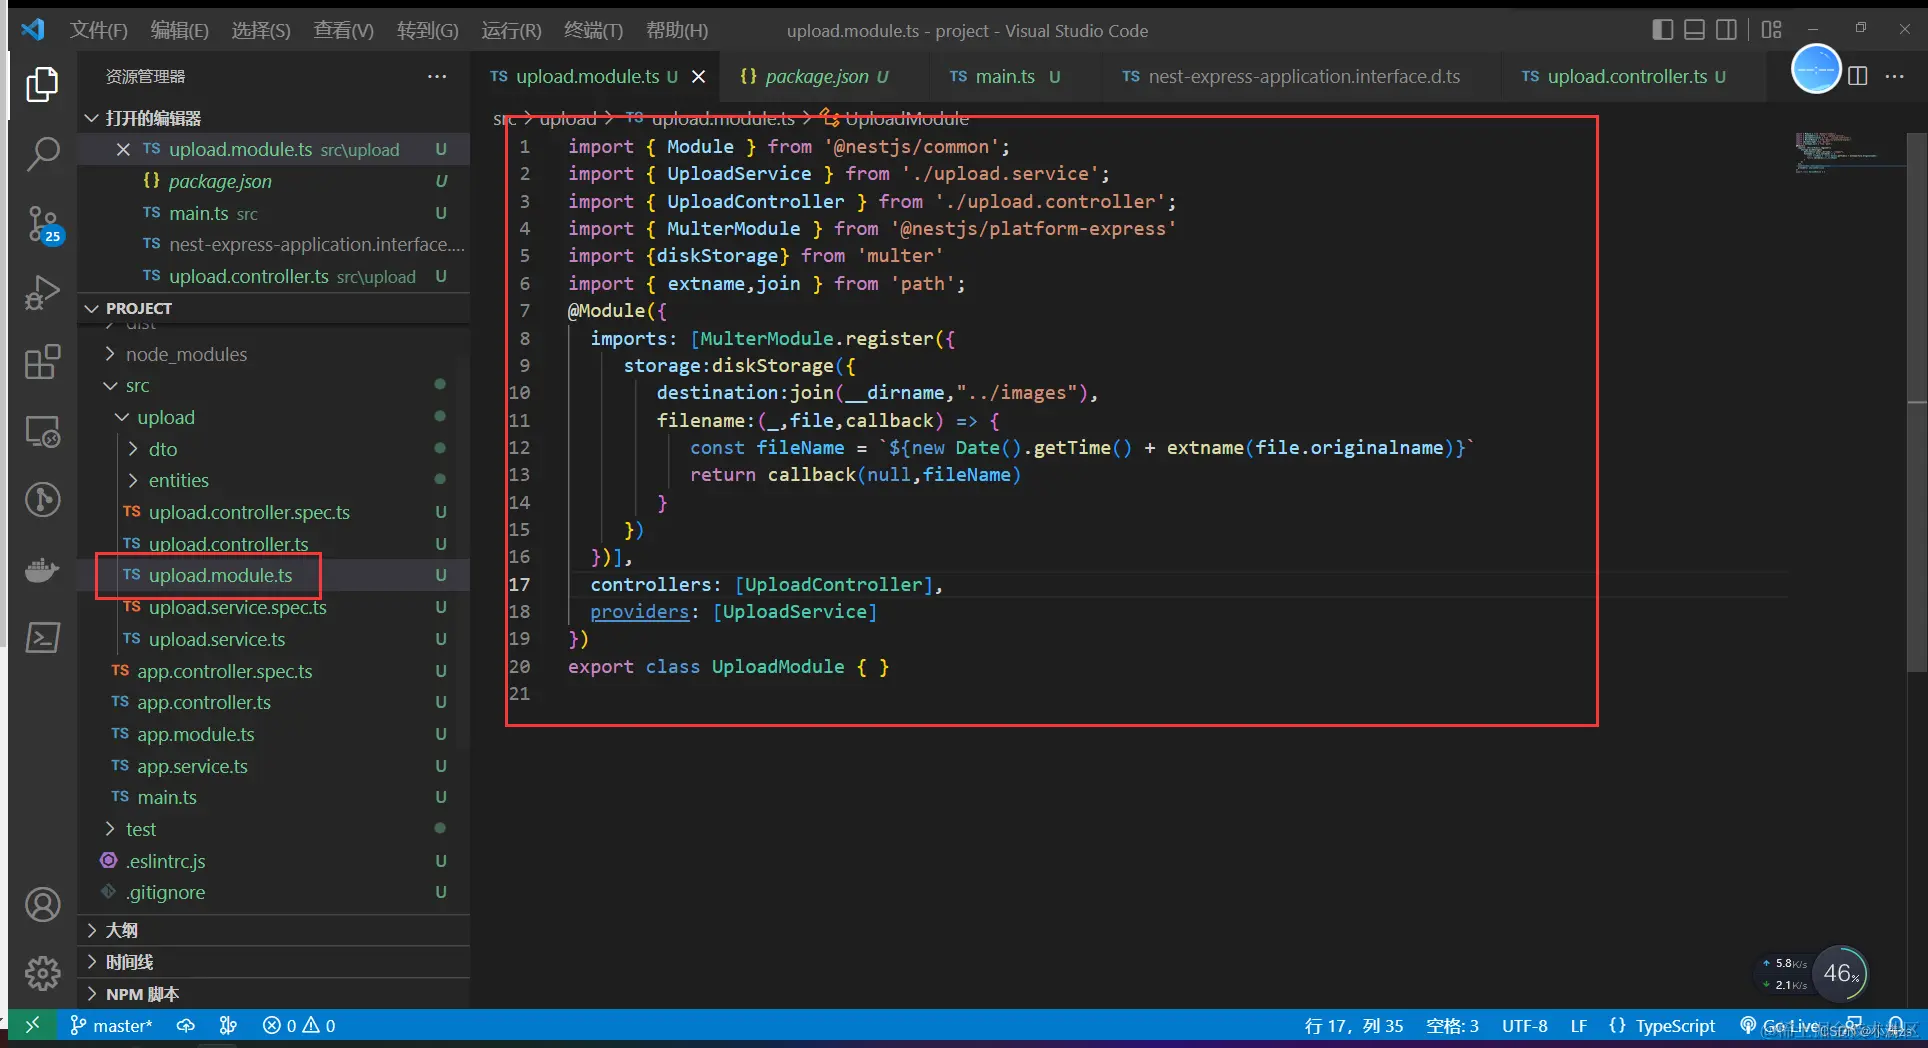
Task: Open the Manage gear icon
Action: (42, 972)
